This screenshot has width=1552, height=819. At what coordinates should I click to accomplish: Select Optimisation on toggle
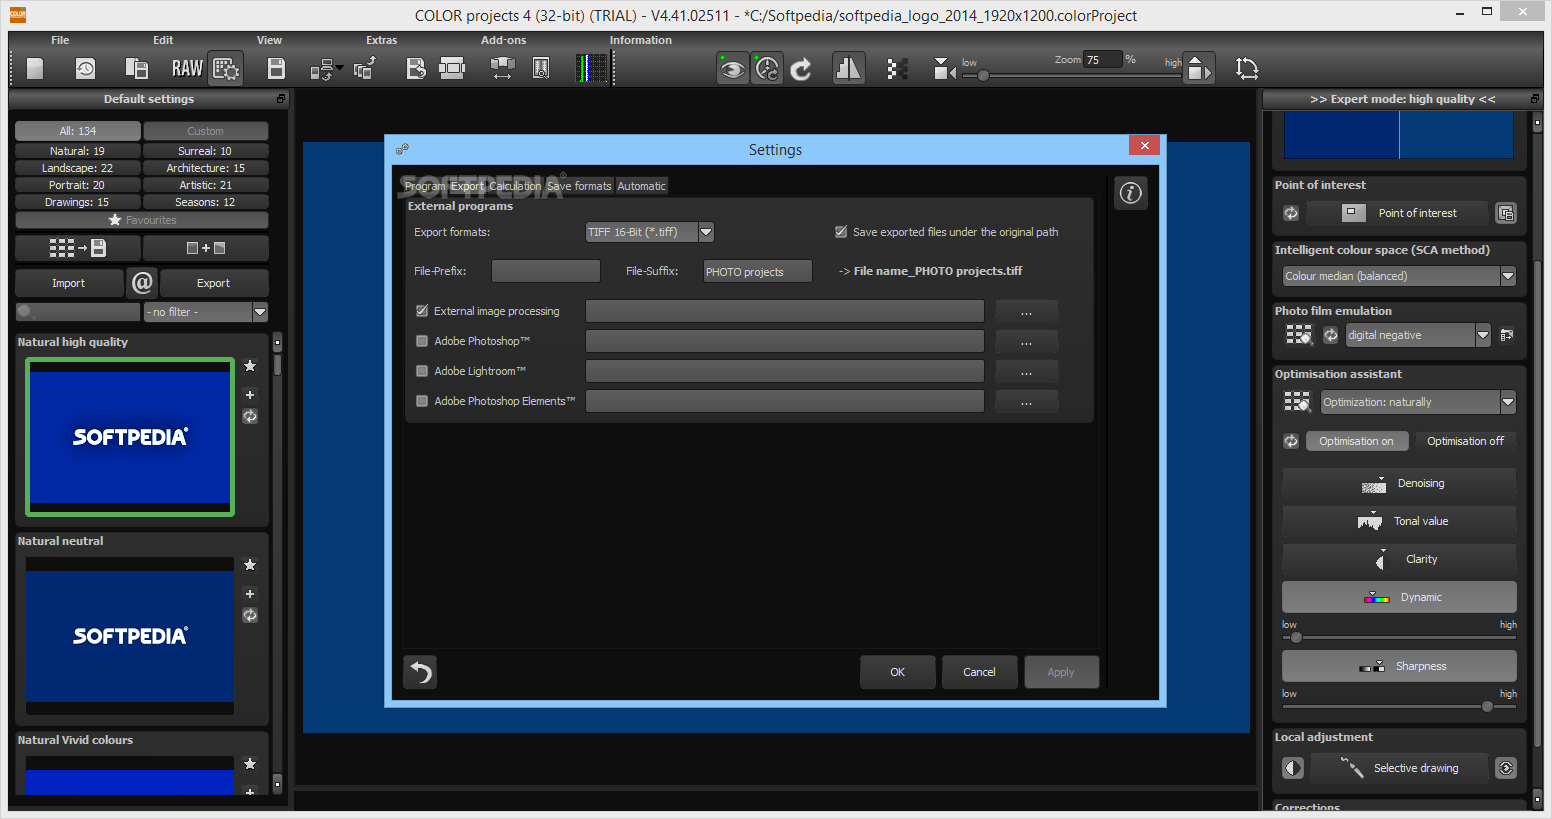[x=1356, y=441]
